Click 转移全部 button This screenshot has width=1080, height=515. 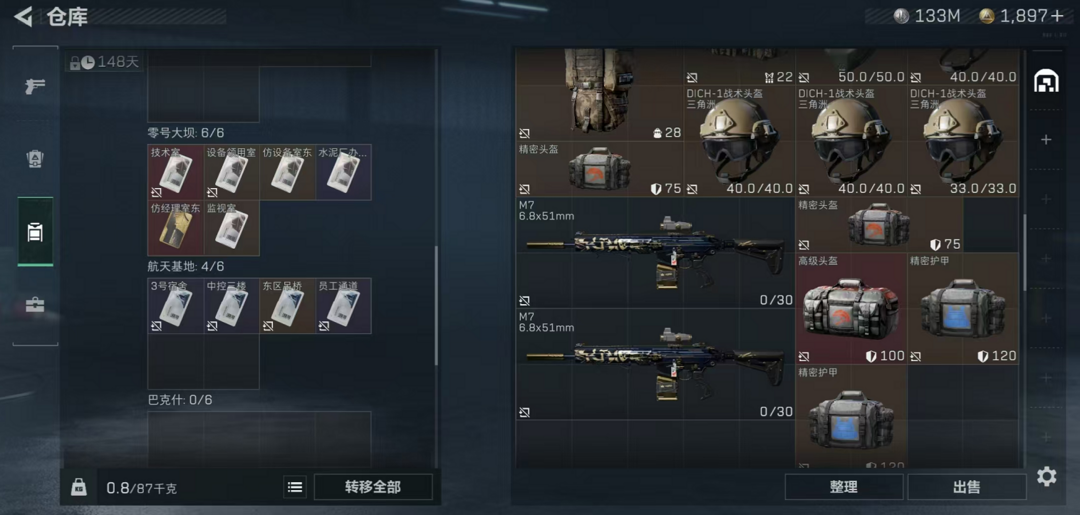[373, 487]
